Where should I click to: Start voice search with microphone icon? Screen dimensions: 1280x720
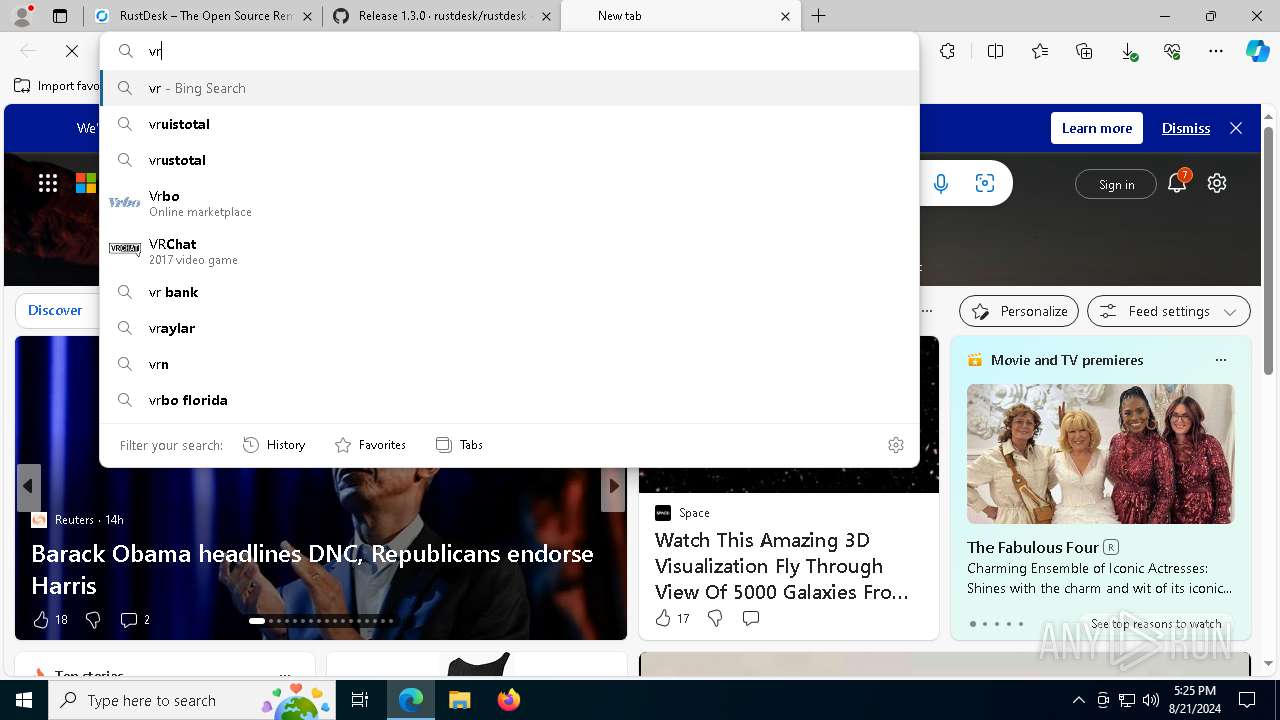941,183
